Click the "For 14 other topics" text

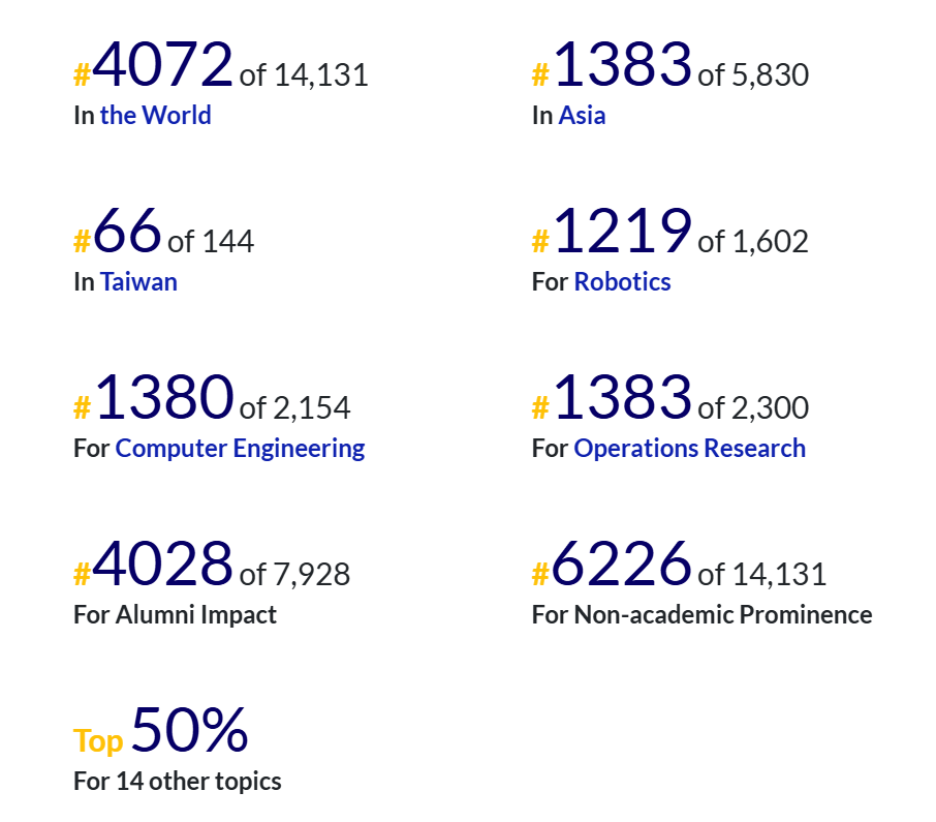pos(177,781)
